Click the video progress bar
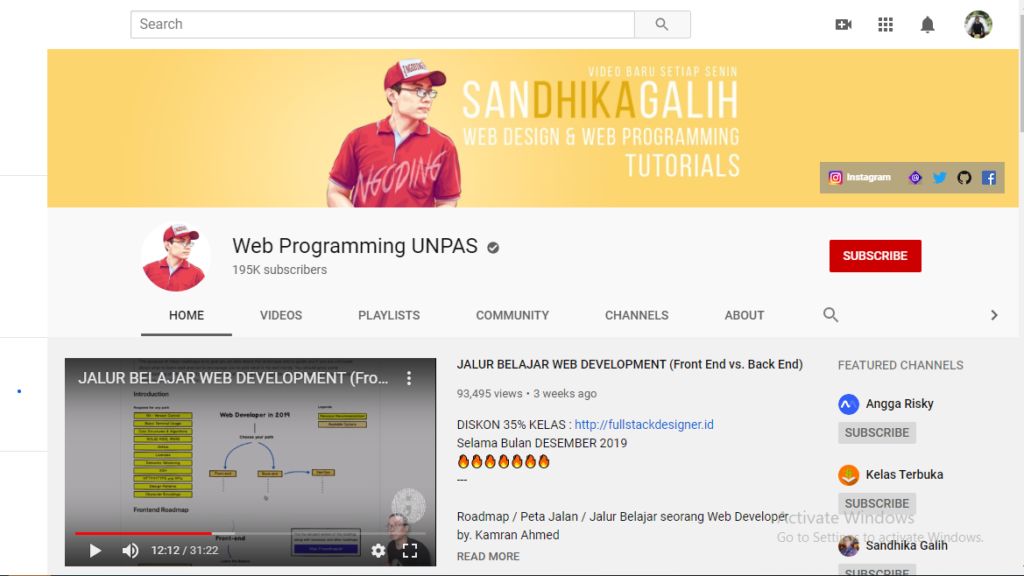Screen dimensions: 1024x576 (250, 534)
